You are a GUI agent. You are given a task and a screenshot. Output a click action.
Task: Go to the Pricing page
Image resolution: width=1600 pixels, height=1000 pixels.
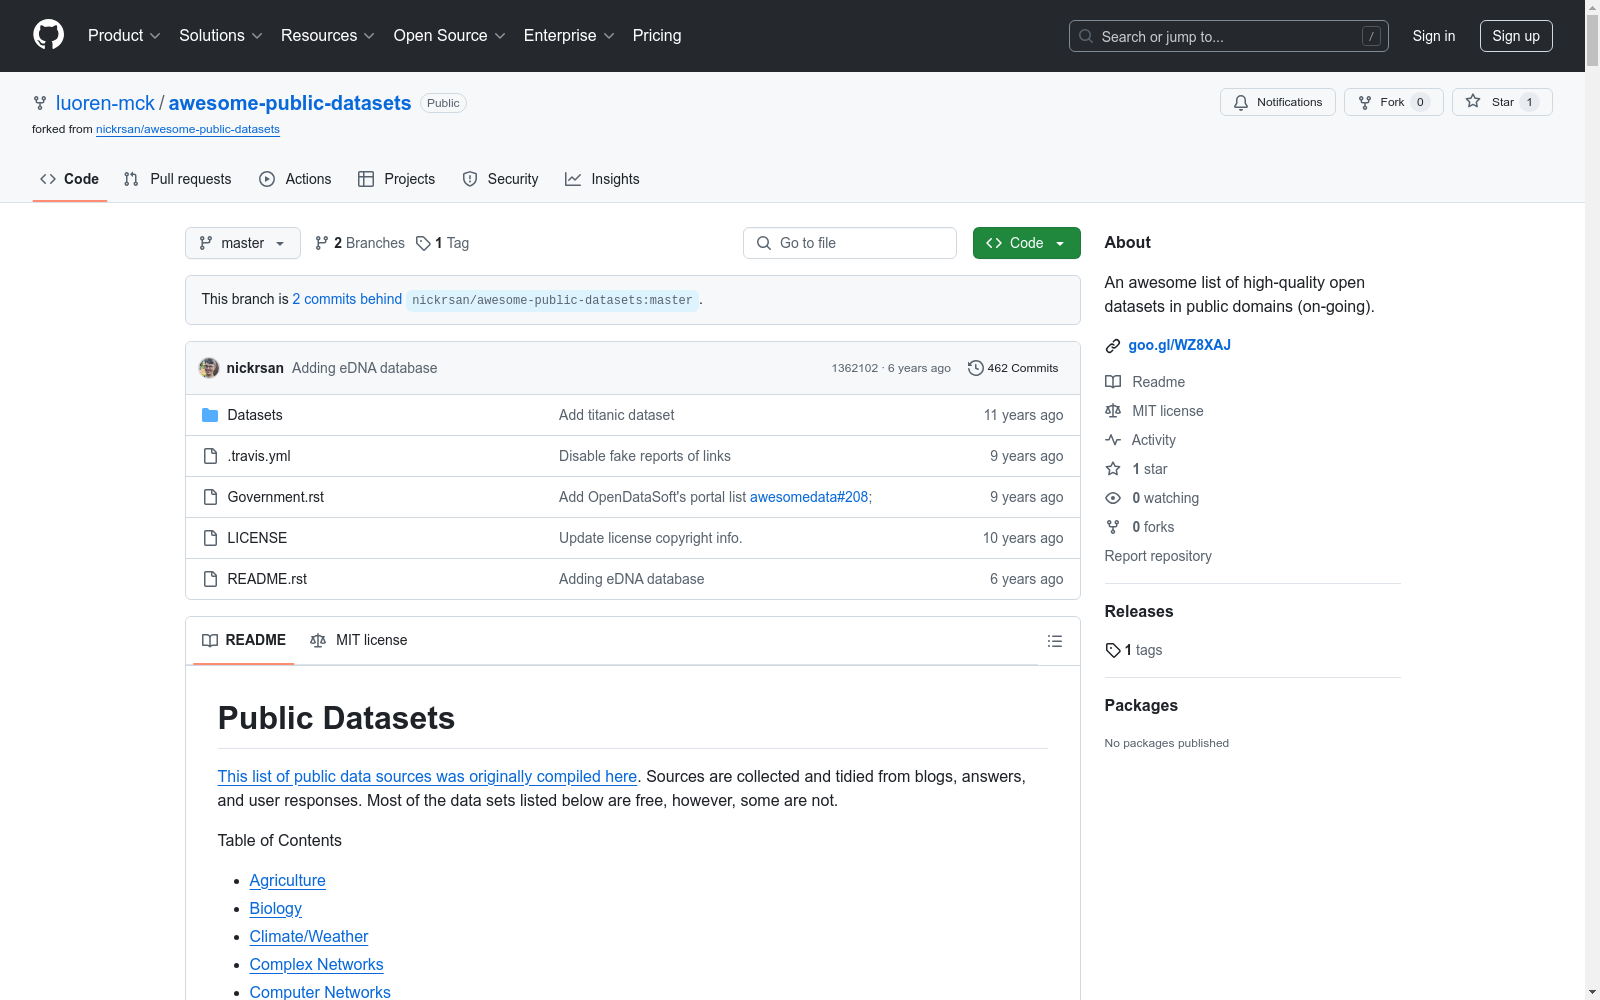tap(657, 36)
